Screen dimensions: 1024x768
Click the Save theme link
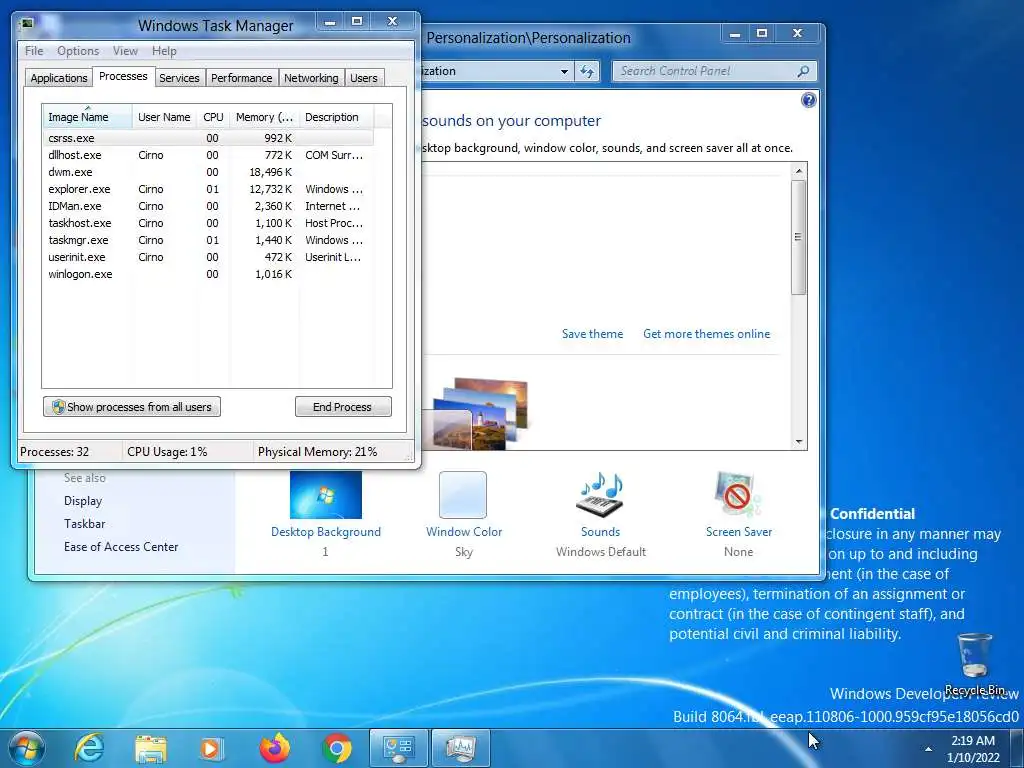coord(592,334)
